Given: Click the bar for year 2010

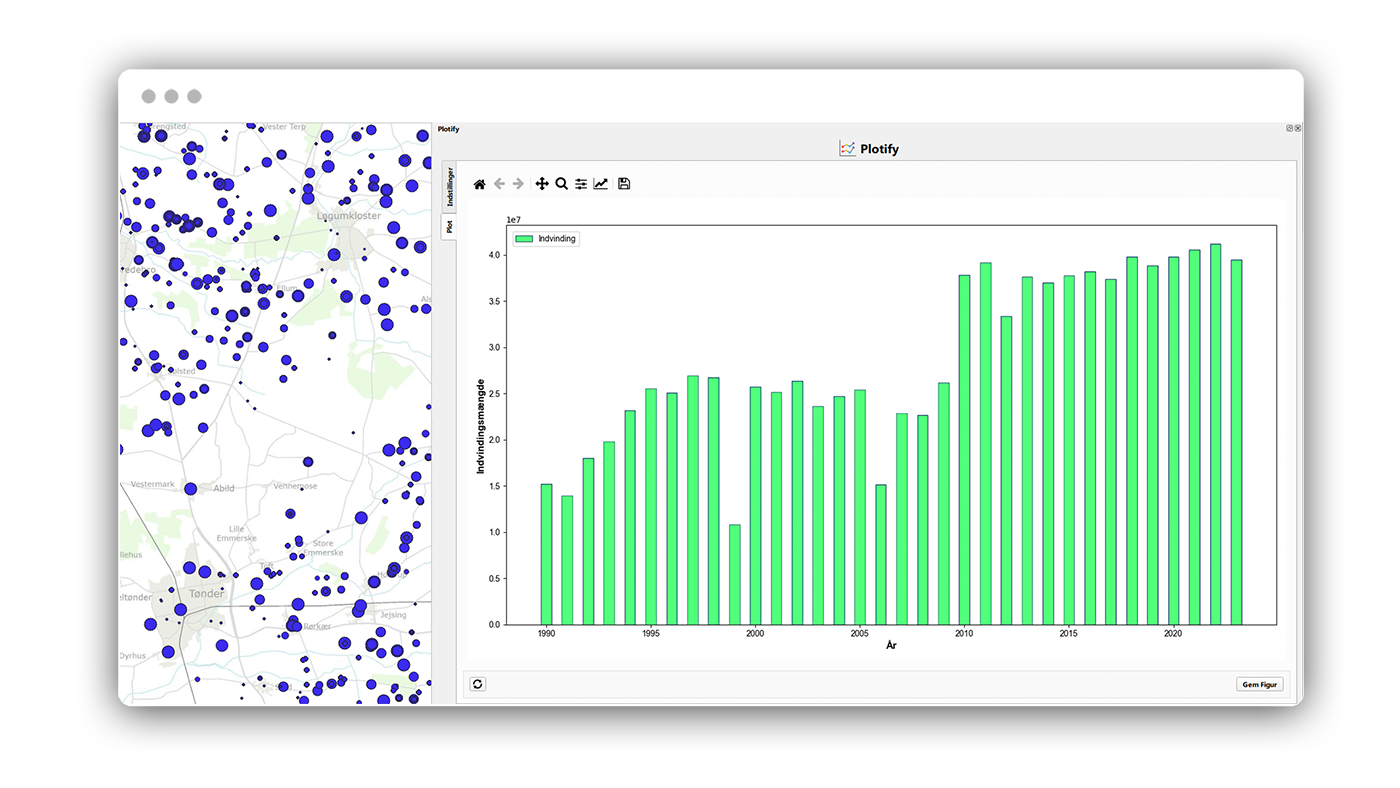Looking at the screenshot, I should pos(964,450).
